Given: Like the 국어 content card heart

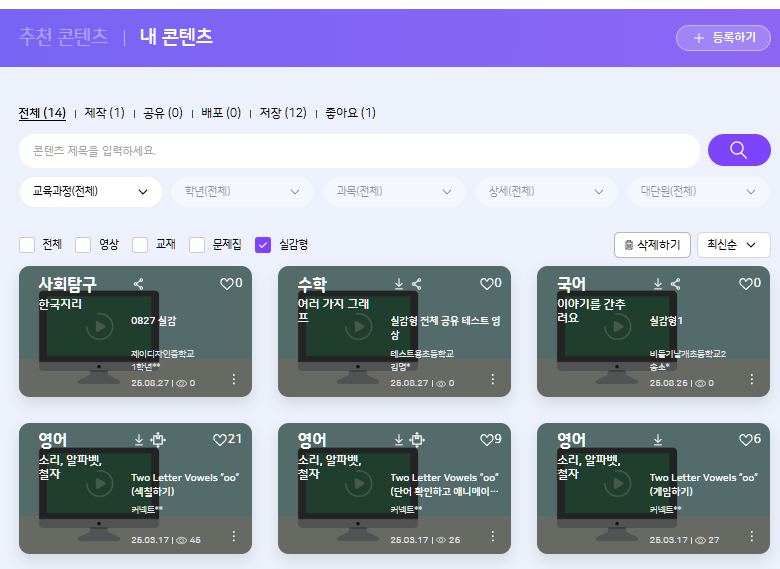Looking at the screenshot, I should pyautogui.click(x=746, y=284).
